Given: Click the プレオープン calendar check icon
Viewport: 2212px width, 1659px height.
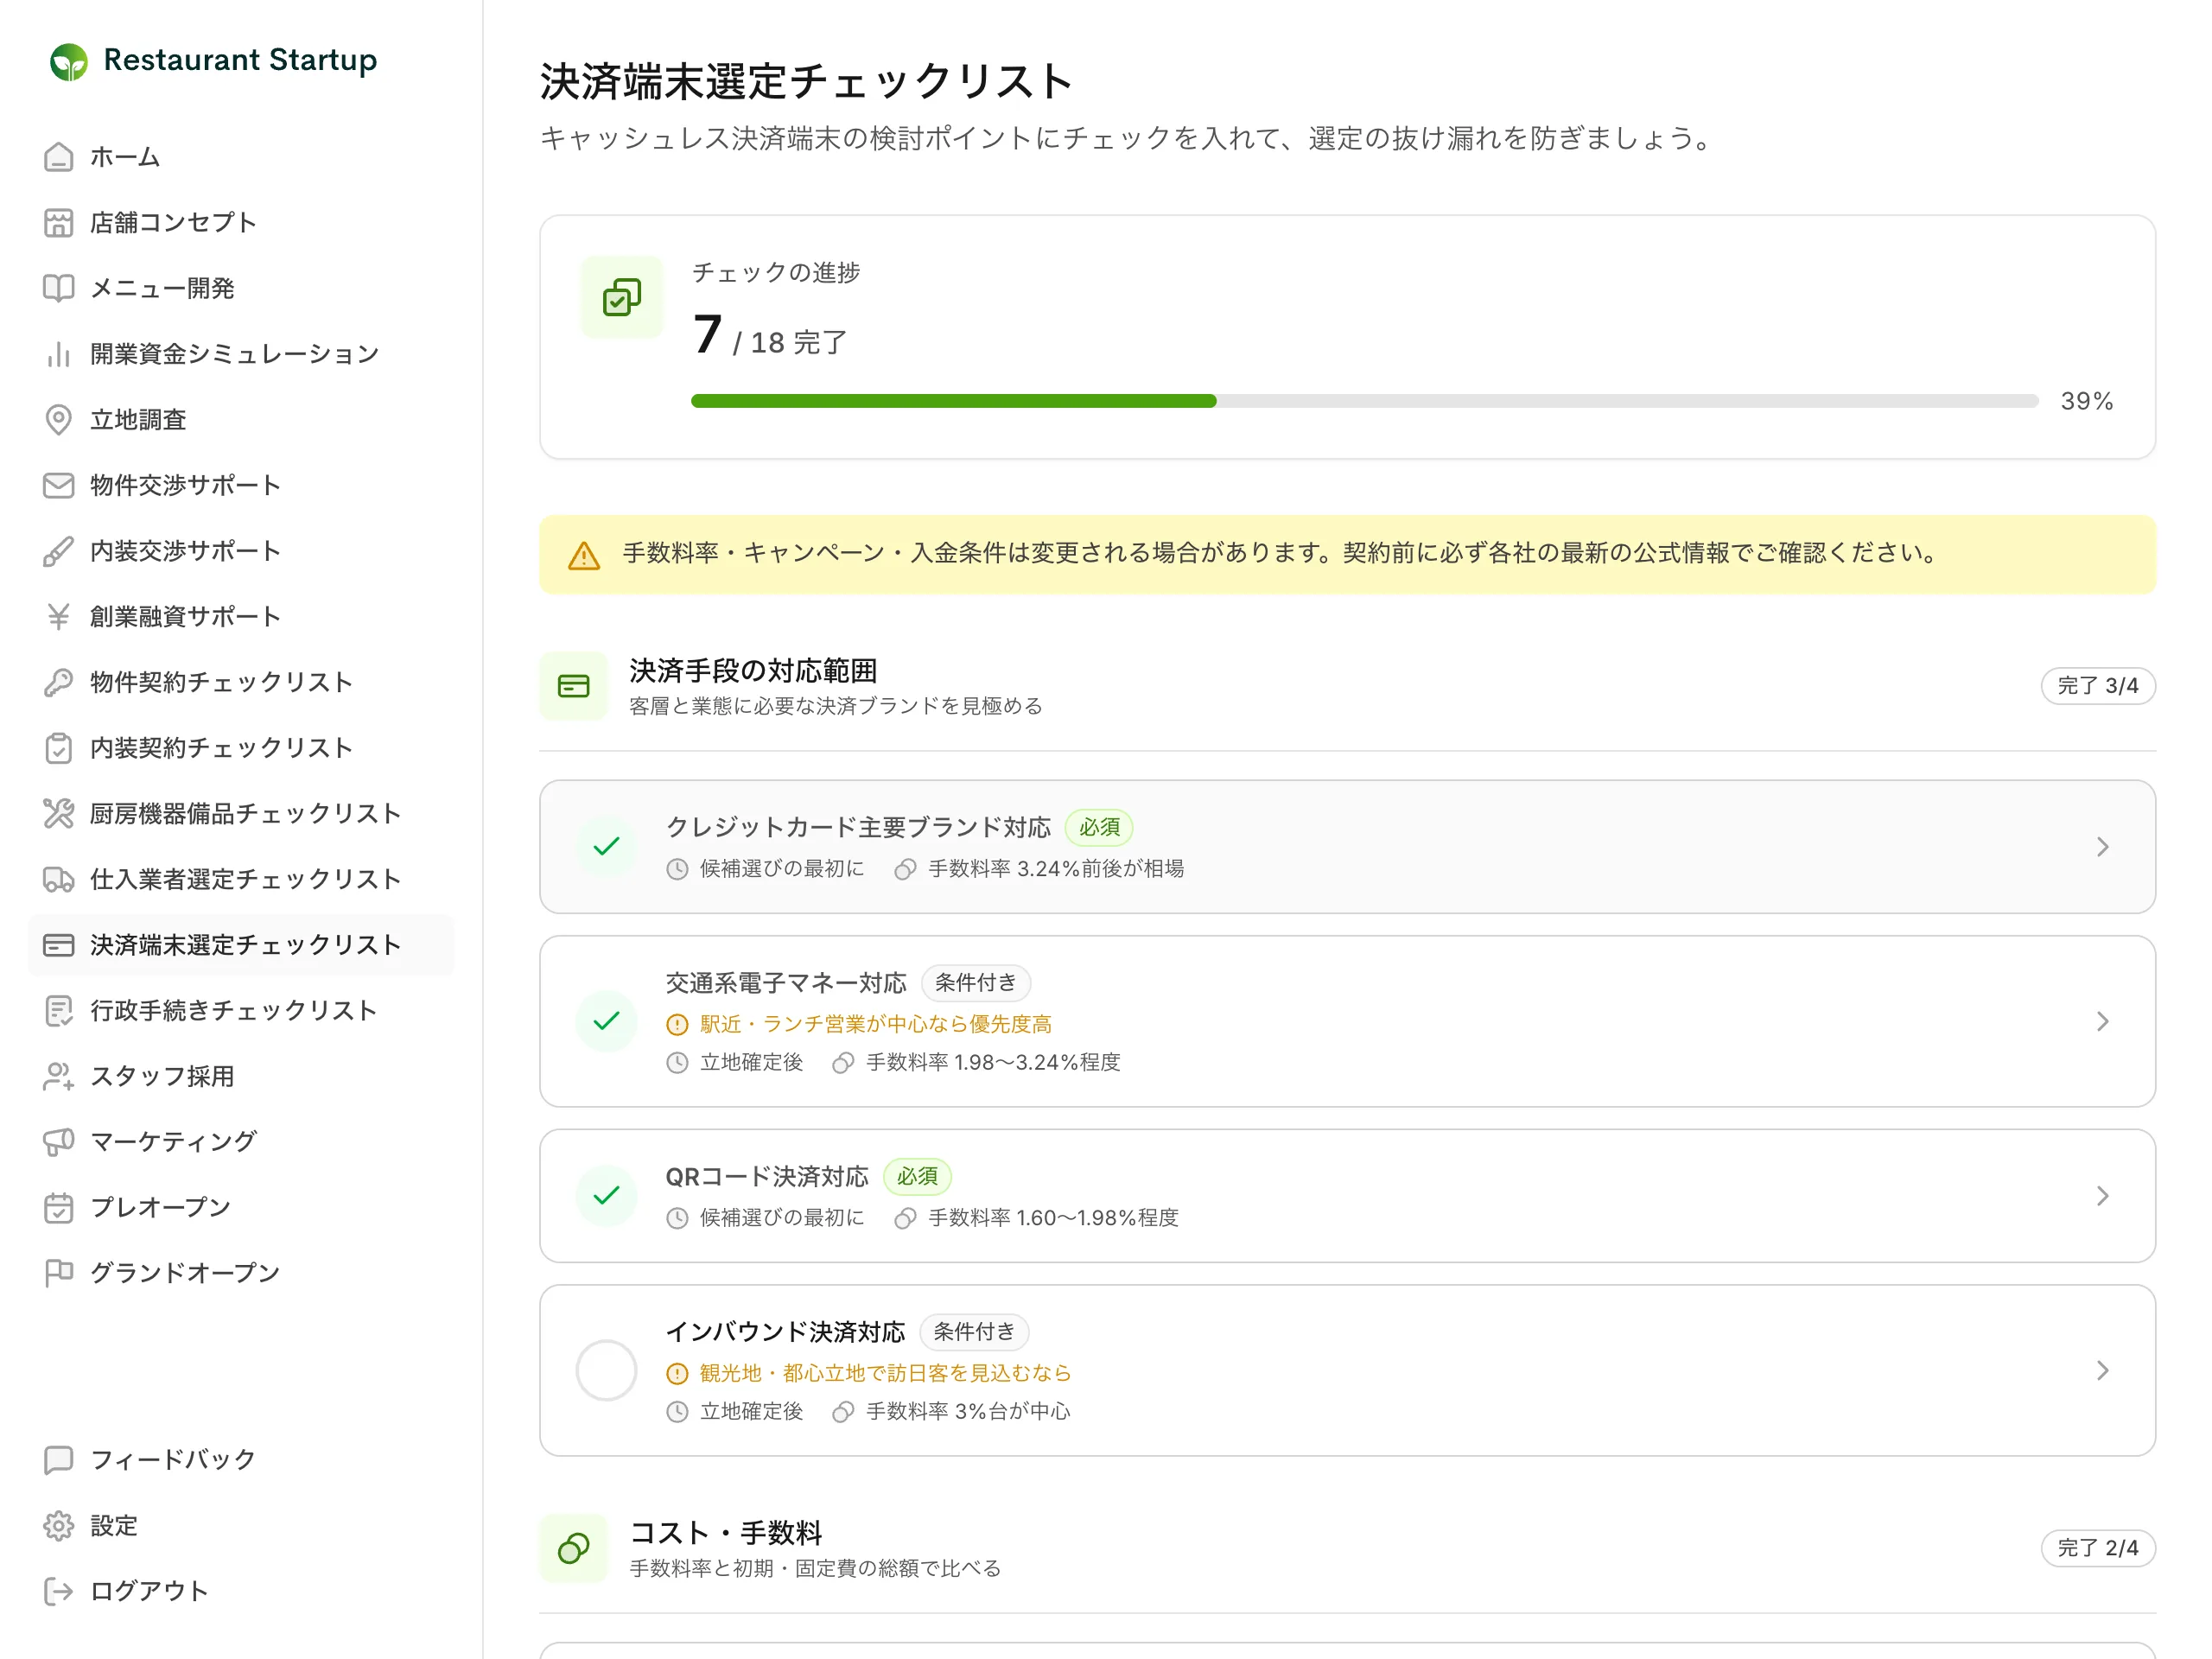Looking at the screenshot, I should tap(59, 1207).
